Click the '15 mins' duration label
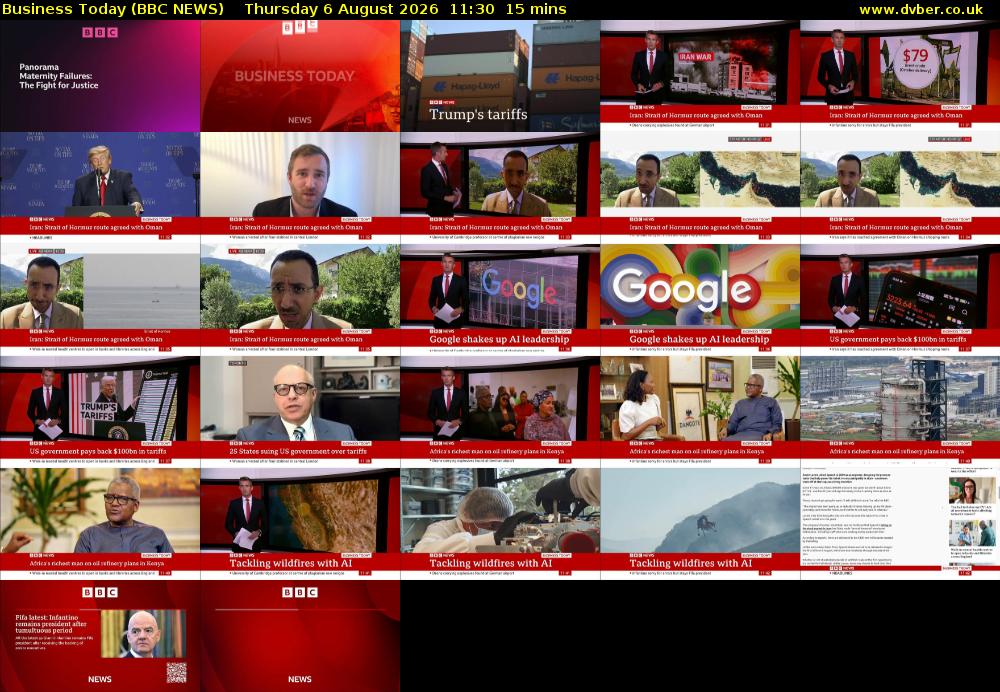 (536, 9)
